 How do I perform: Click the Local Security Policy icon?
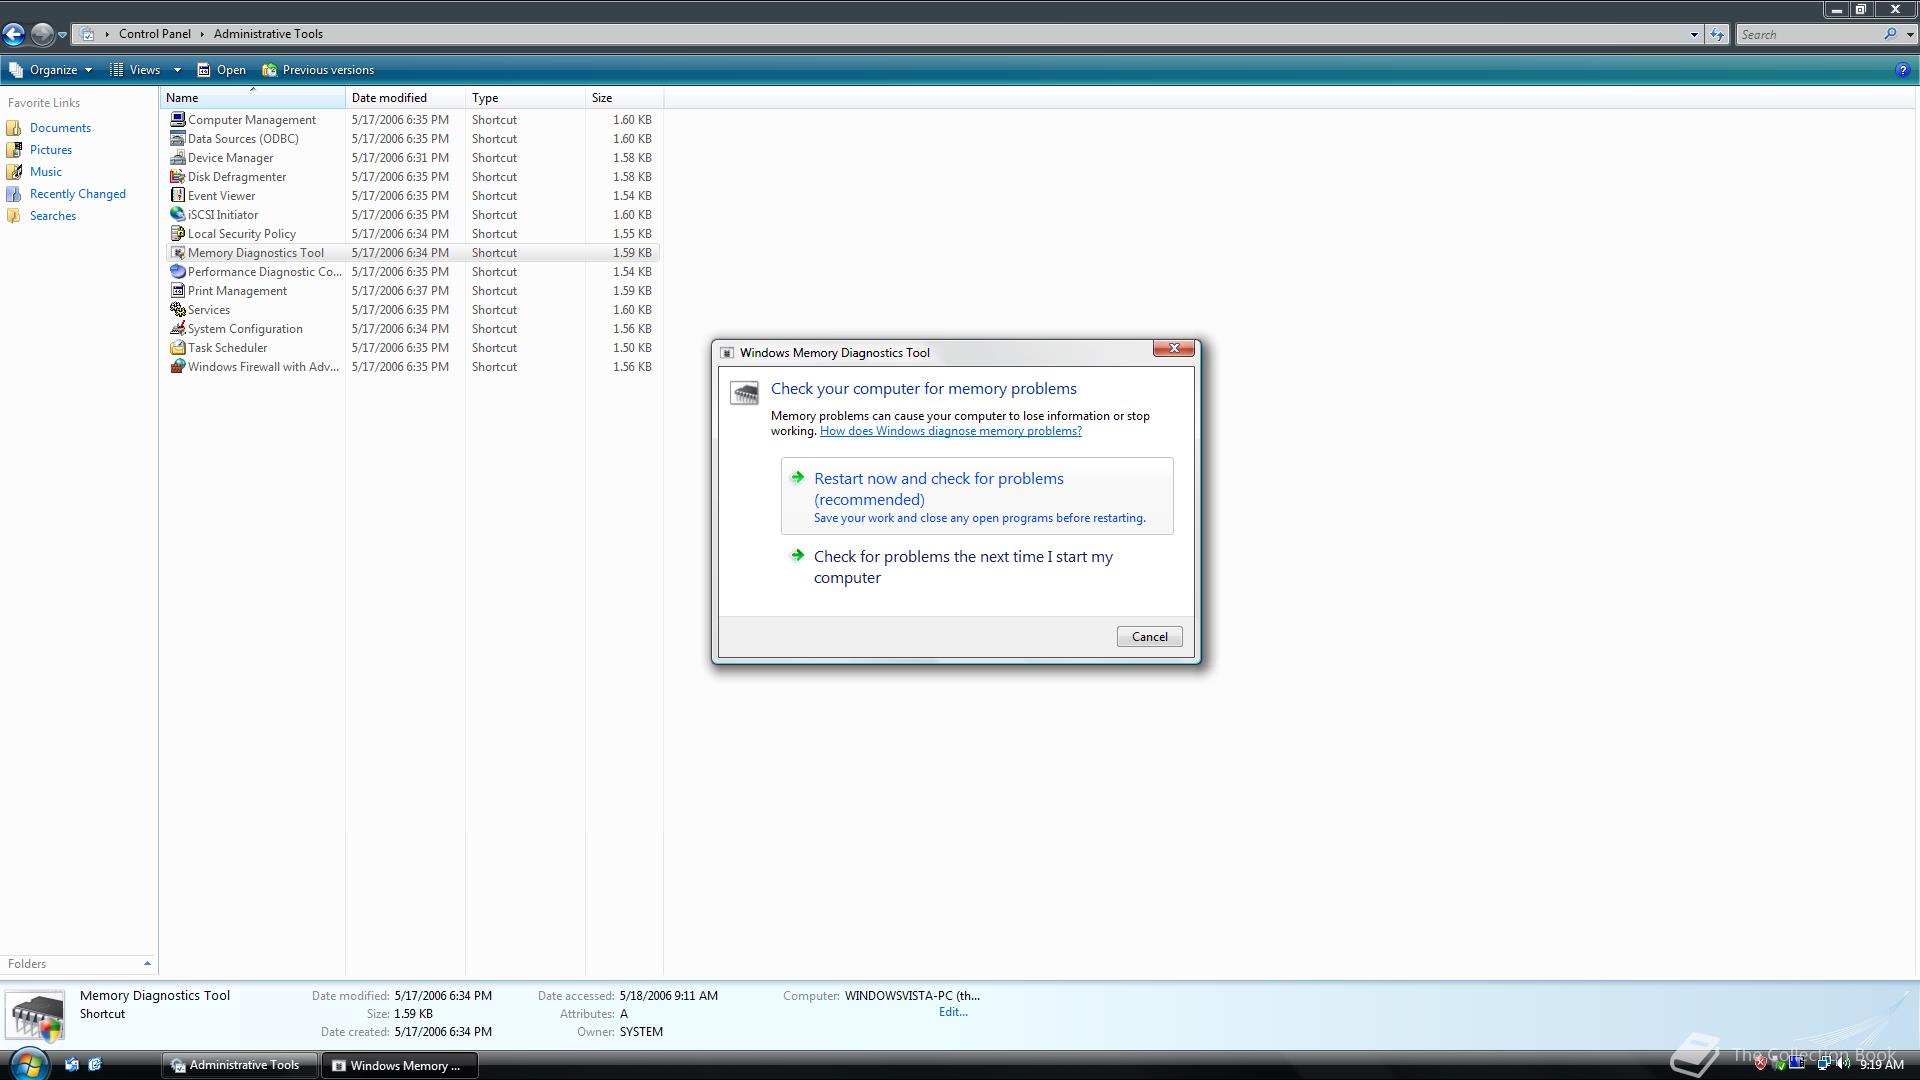click(x=178, y=233)
